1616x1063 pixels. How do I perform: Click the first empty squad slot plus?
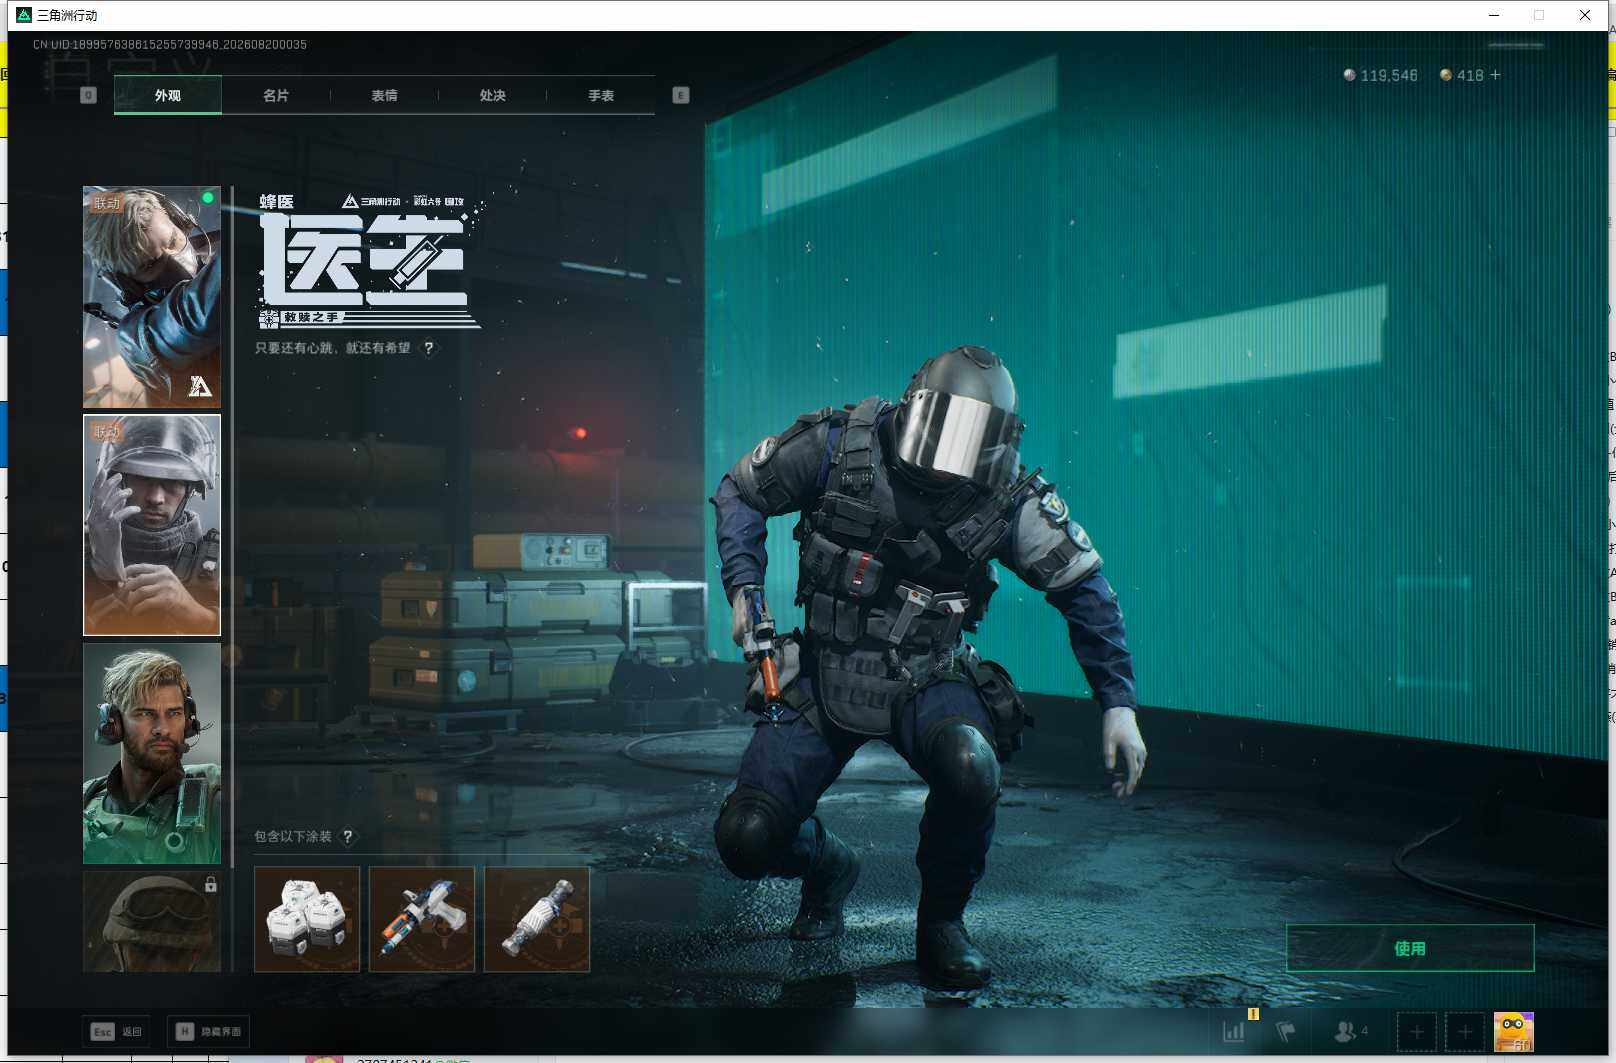[1416, 1032]
